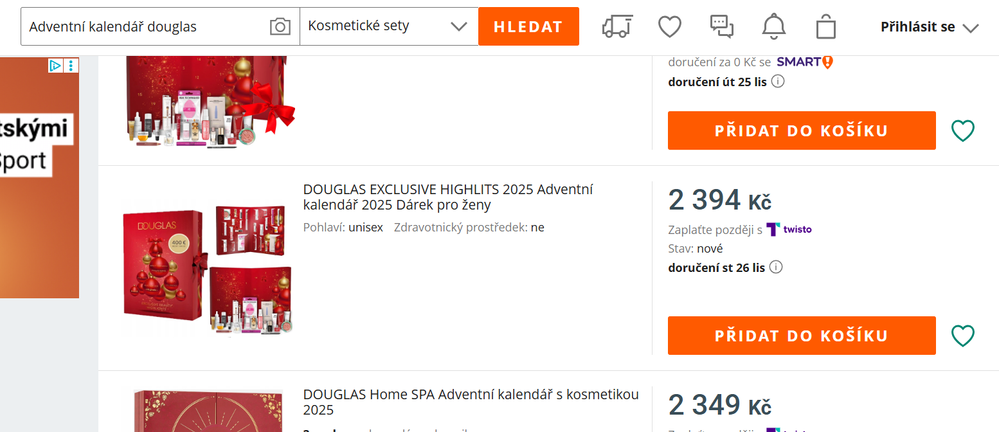Open the shopping bag cart icon
Image resolution: width=999 pixels, height=432 pixels.
click(826, 27)
